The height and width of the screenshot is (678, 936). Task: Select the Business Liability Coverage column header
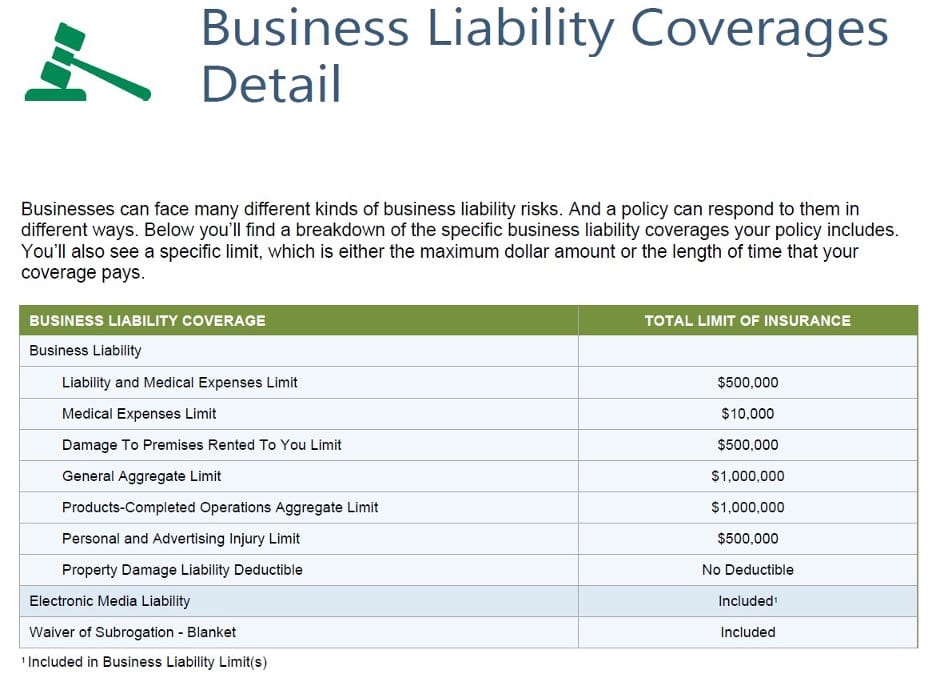[147, 321]
